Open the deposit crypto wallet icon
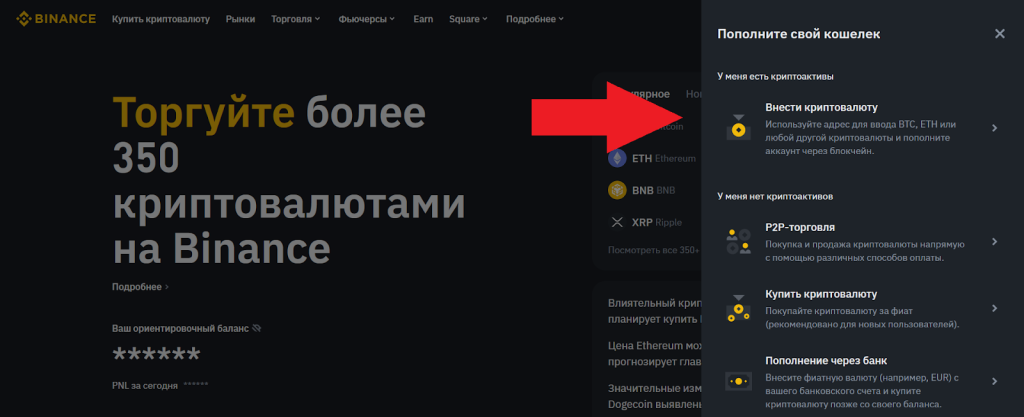 point(738,128)
